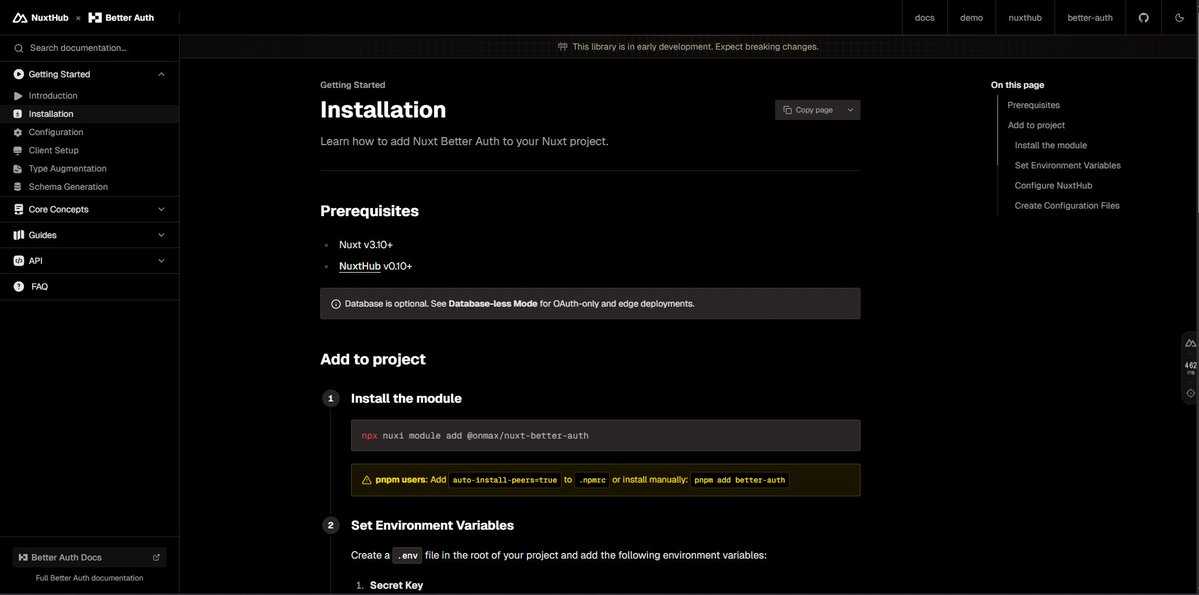Open the Type Augmentation page
This screenshot has height=595, width=1199.
(x=89, y=169)
